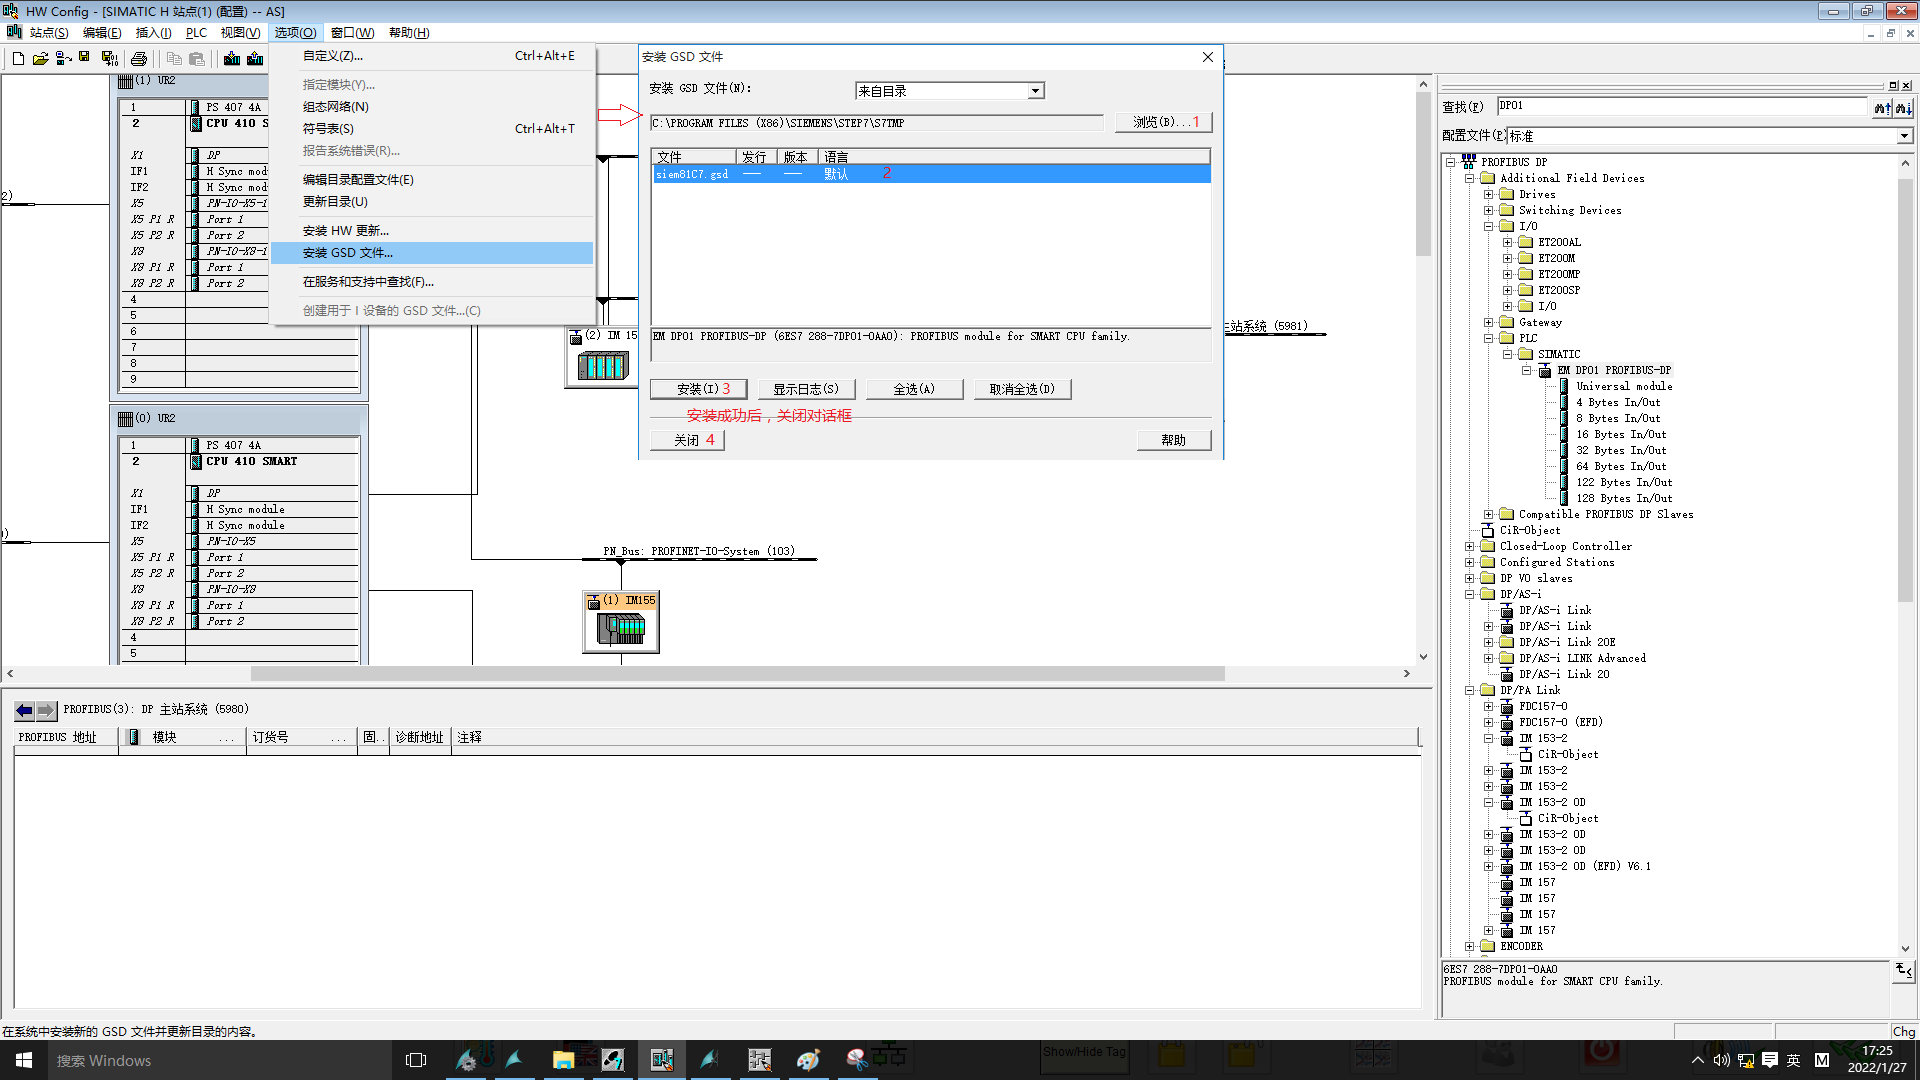Open the 配置文件 标准 profile dropdown
Viewport: 1920px width, 1080px height.
pyautogui.click(x=1904, y=136)
